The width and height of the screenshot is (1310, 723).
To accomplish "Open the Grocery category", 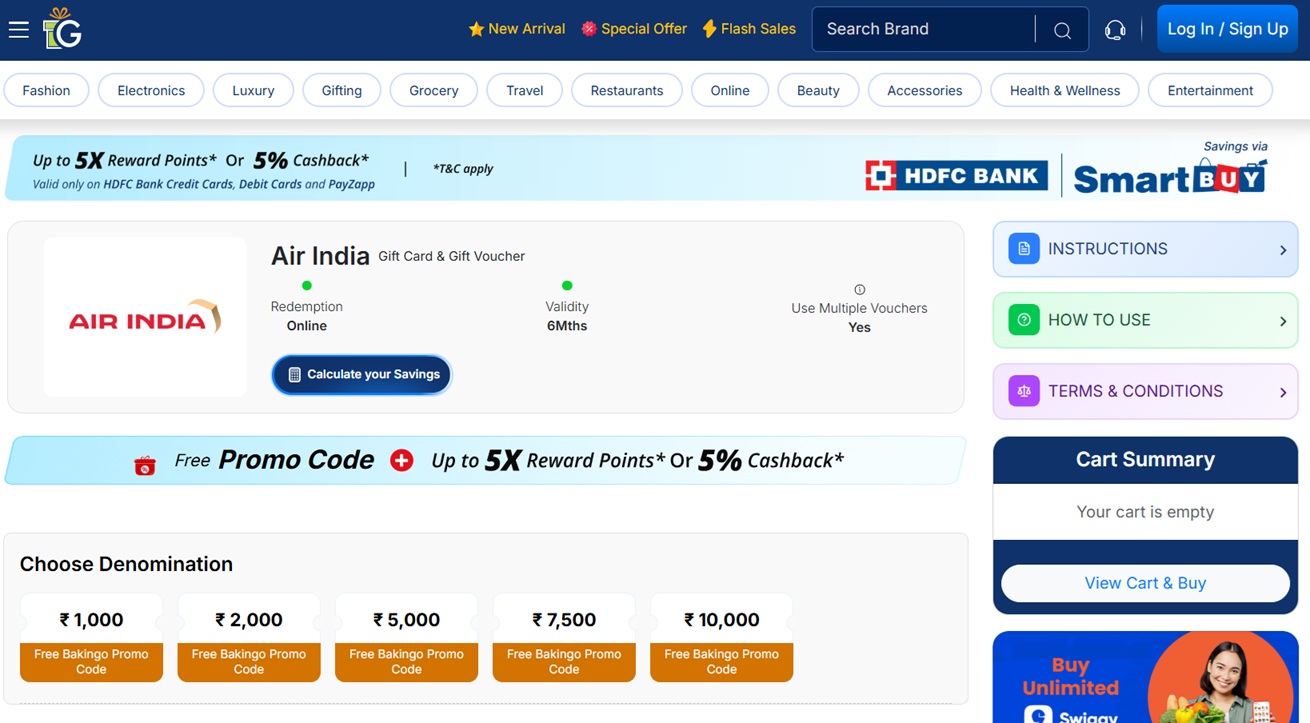I will tap(434, 90).
